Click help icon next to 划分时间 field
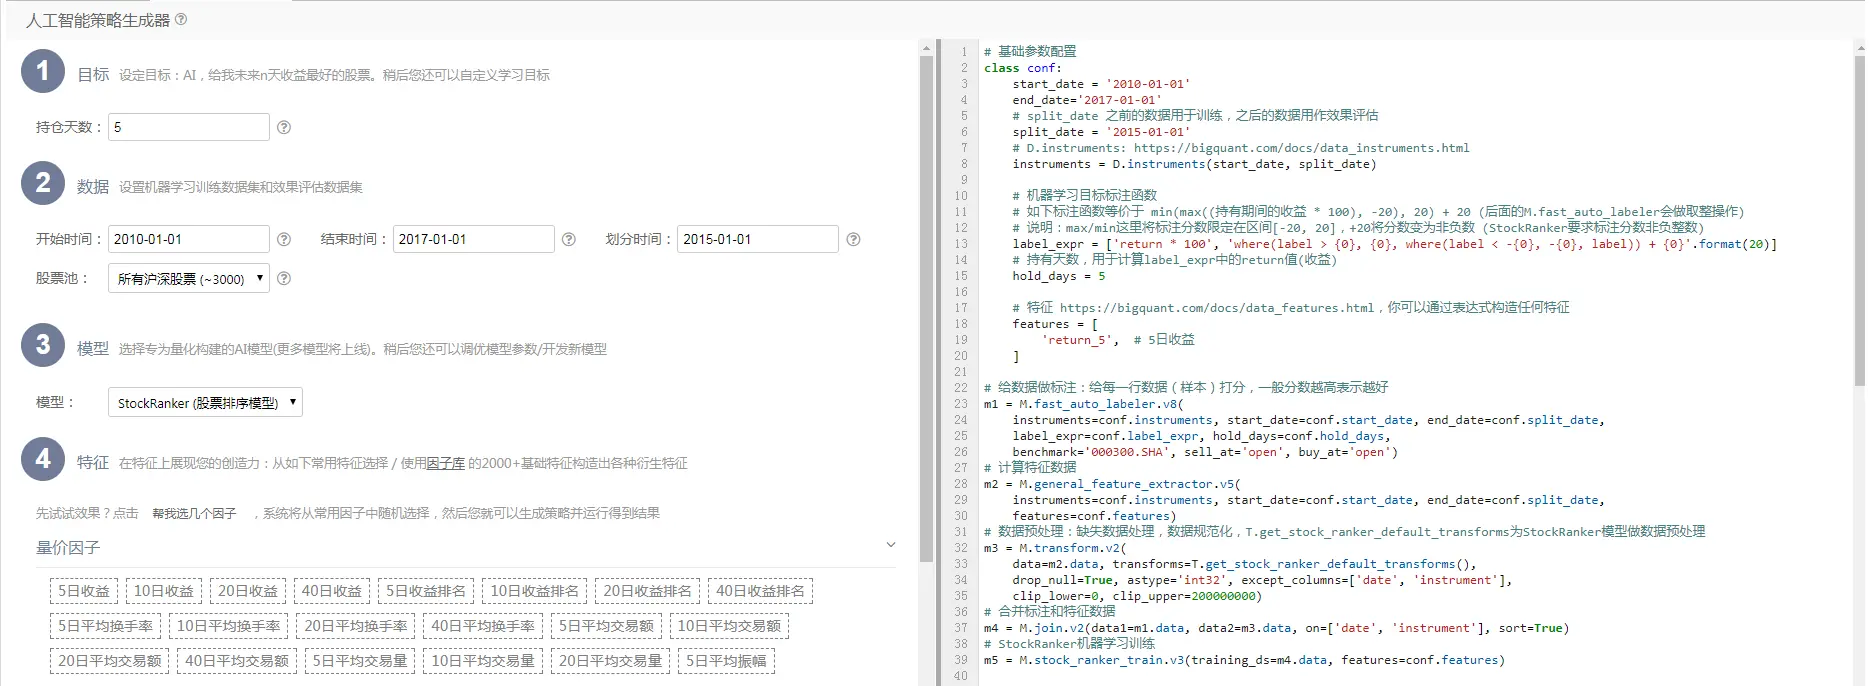Screen dimensions: 1869x686 [853, 239]
